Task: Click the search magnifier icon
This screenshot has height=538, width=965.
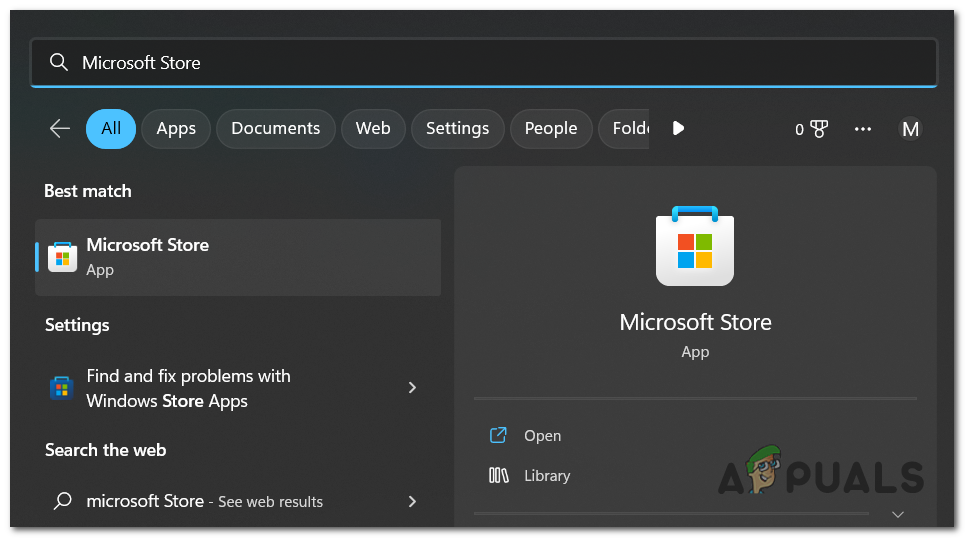Action: tap(58, 62)
